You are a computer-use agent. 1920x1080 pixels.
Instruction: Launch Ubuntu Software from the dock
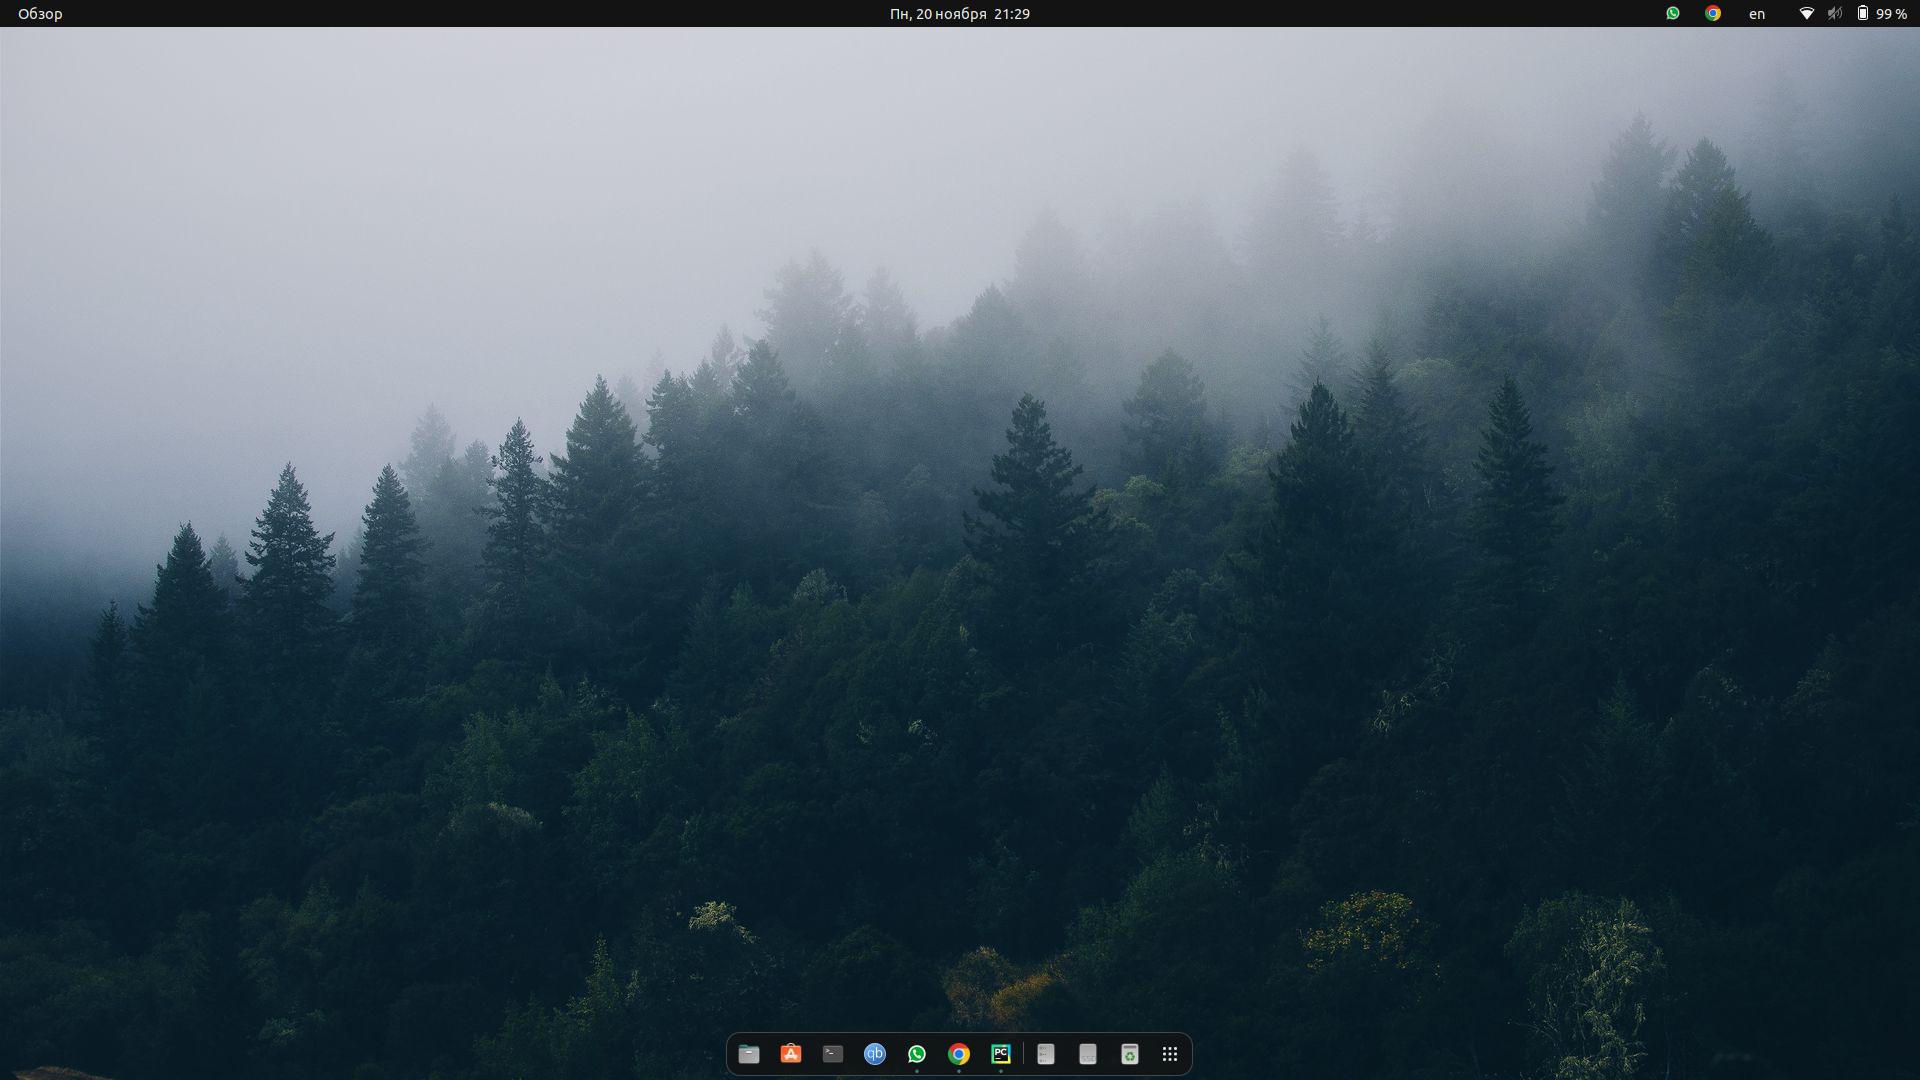tap(791, 1054)
